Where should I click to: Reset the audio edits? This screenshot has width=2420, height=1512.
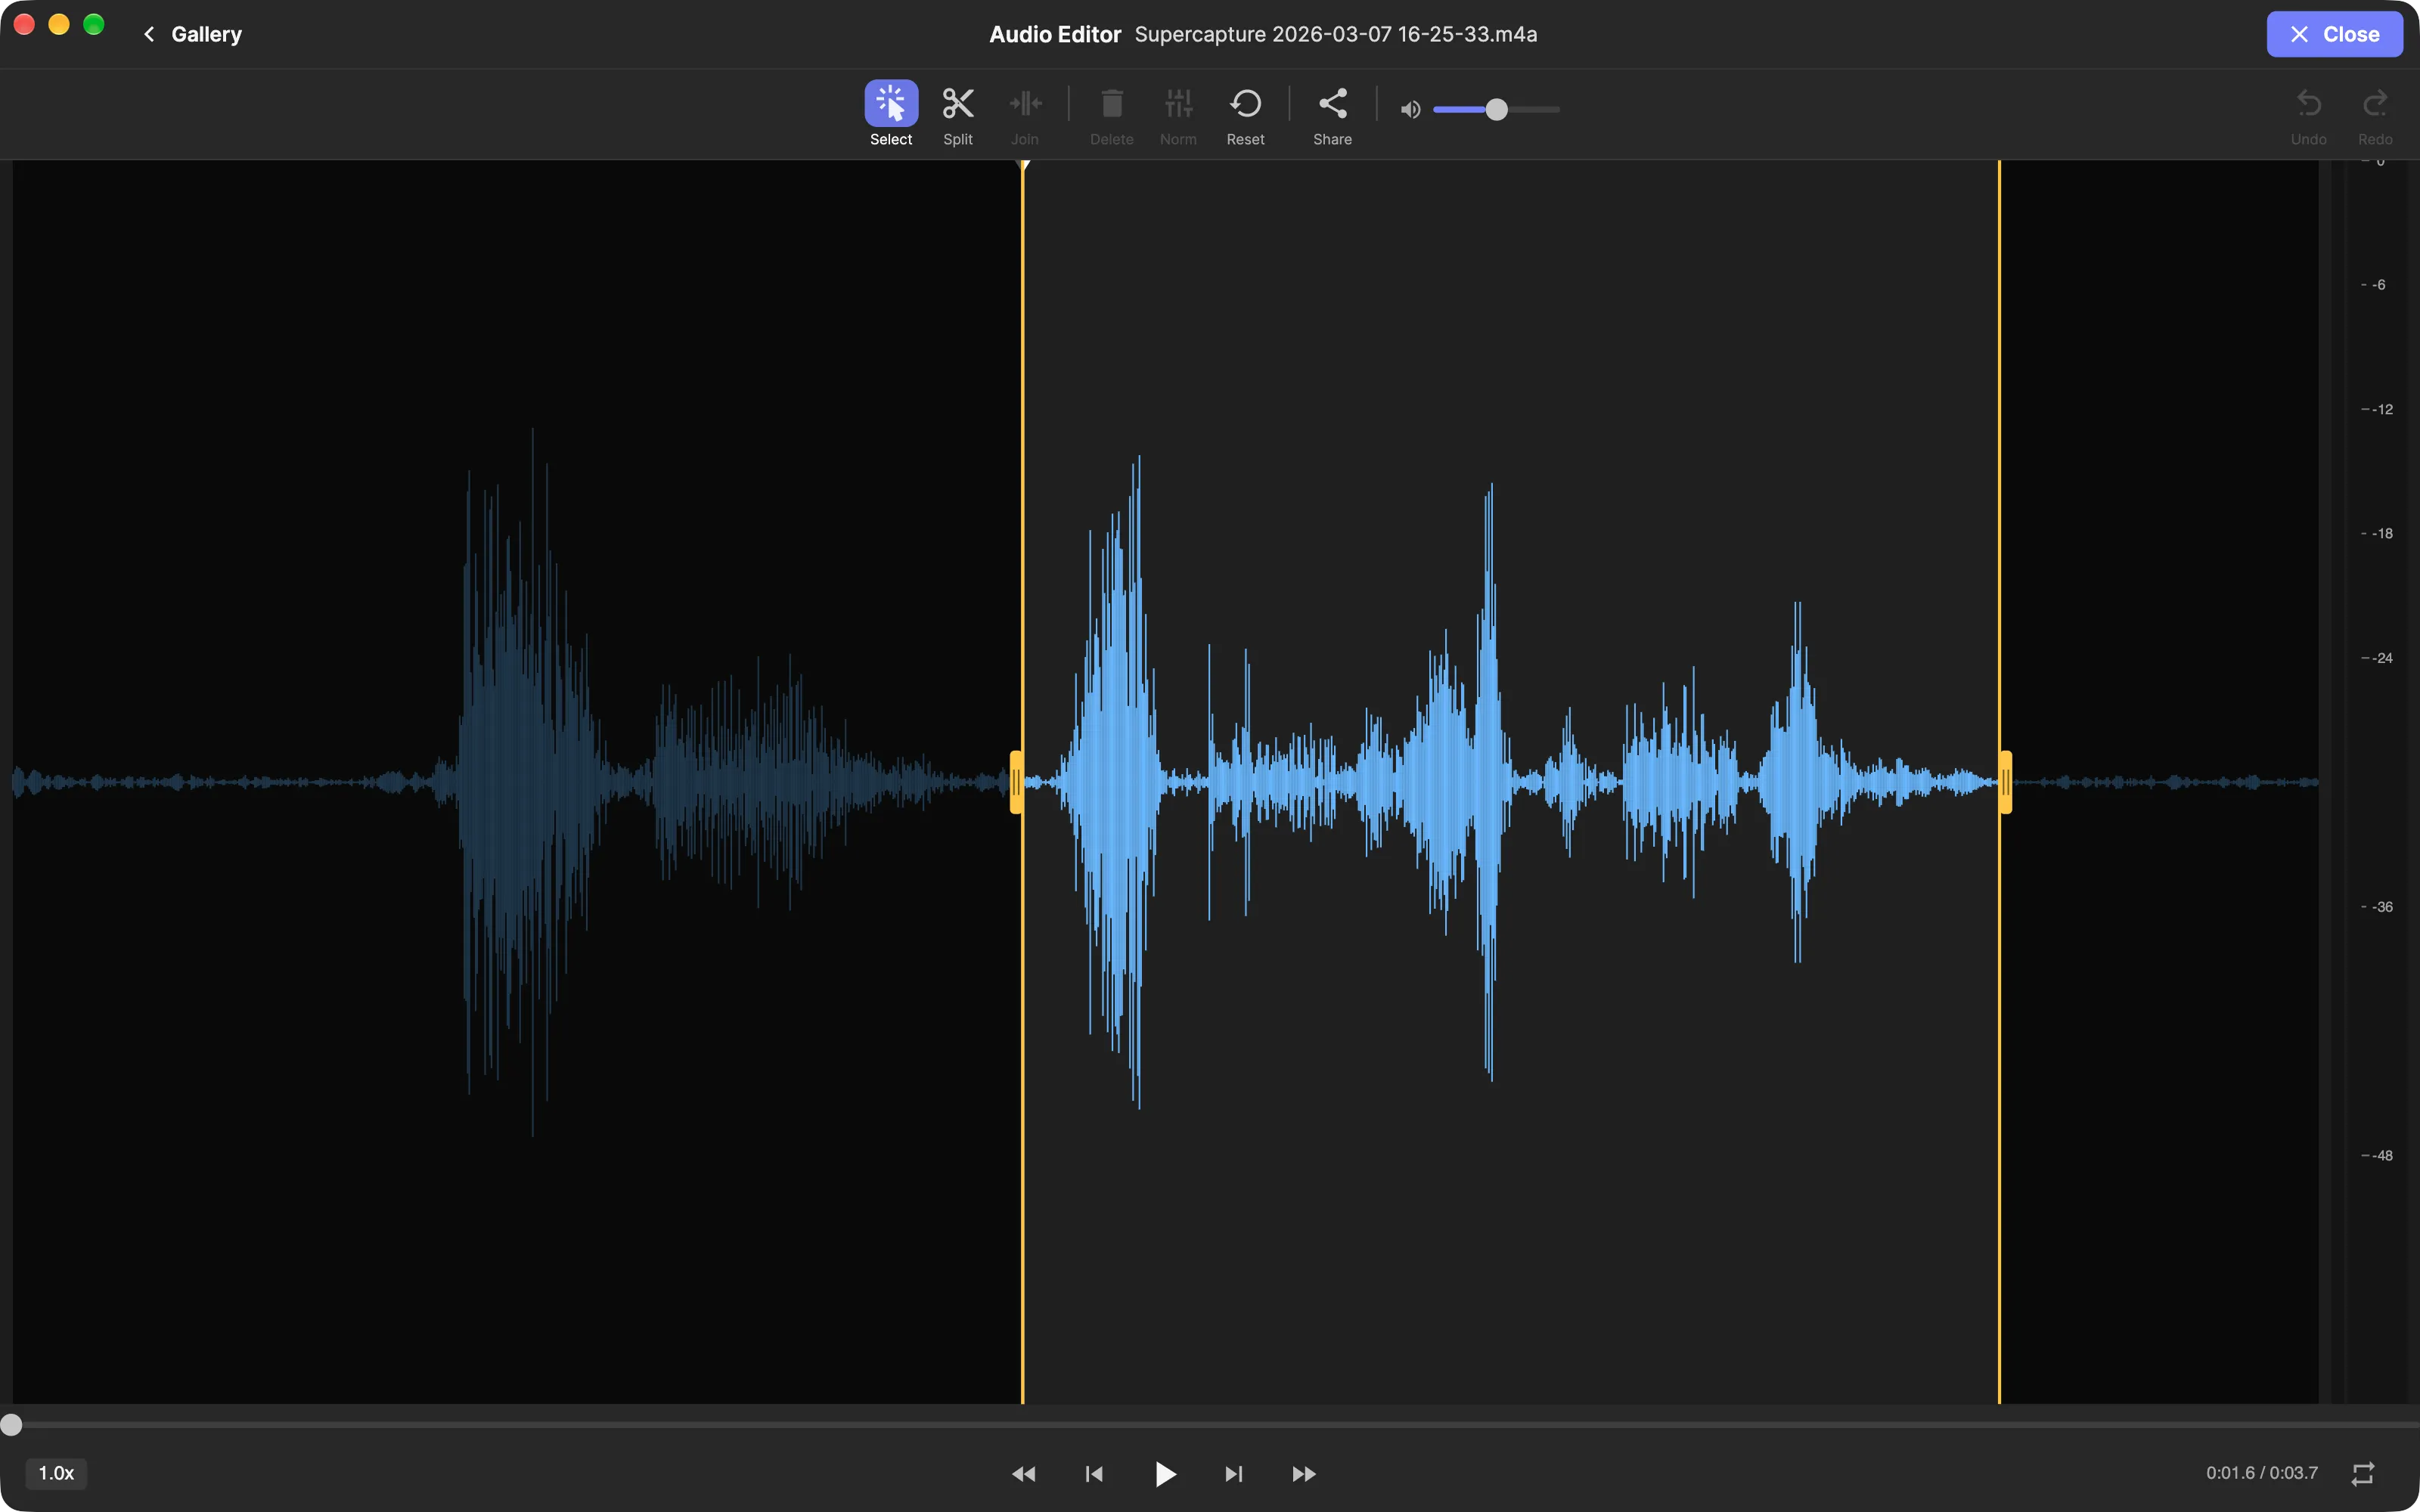1245,113
